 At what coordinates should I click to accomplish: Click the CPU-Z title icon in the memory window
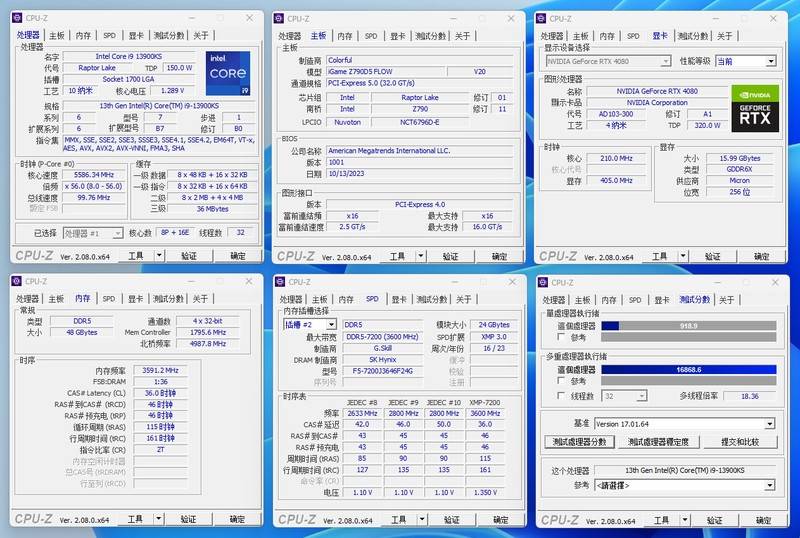(16, 281)
